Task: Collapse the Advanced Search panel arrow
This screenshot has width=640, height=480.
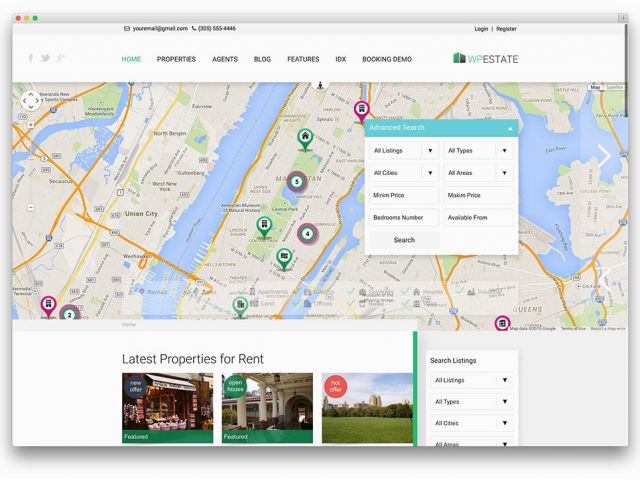Action: [510, 129]
